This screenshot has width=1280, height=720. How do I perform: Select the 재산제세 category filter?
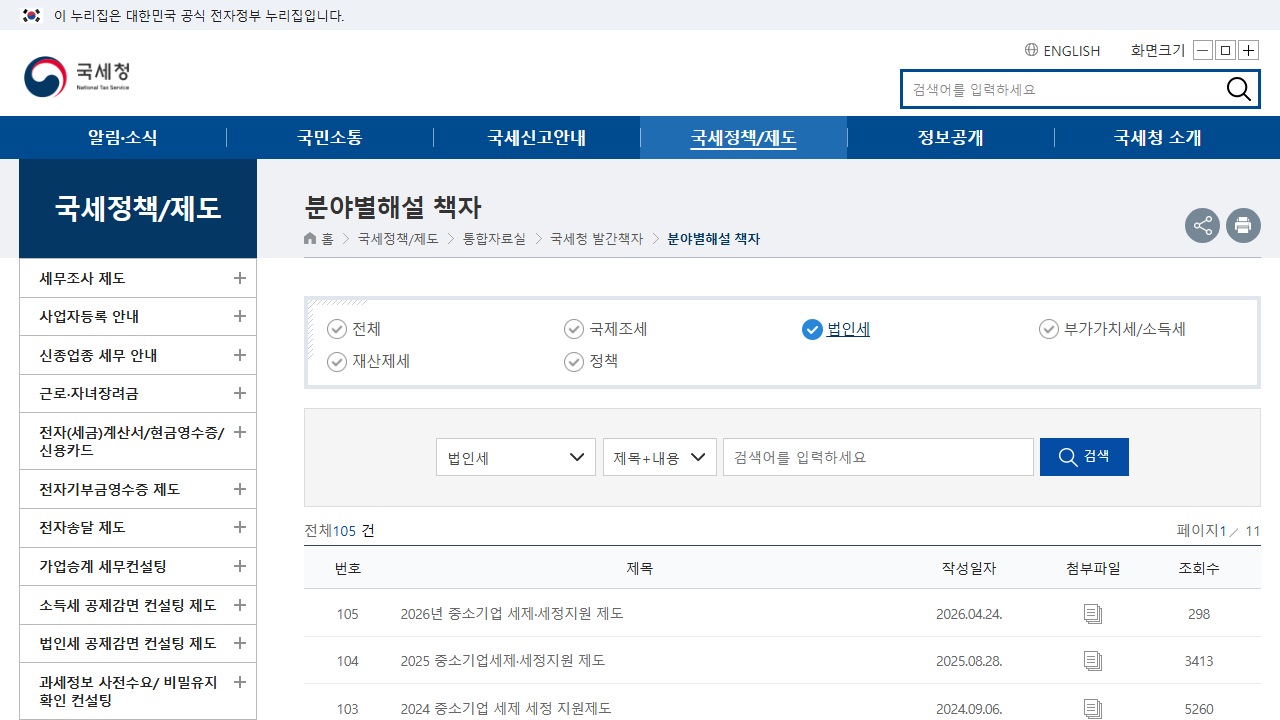click(368, 361)
